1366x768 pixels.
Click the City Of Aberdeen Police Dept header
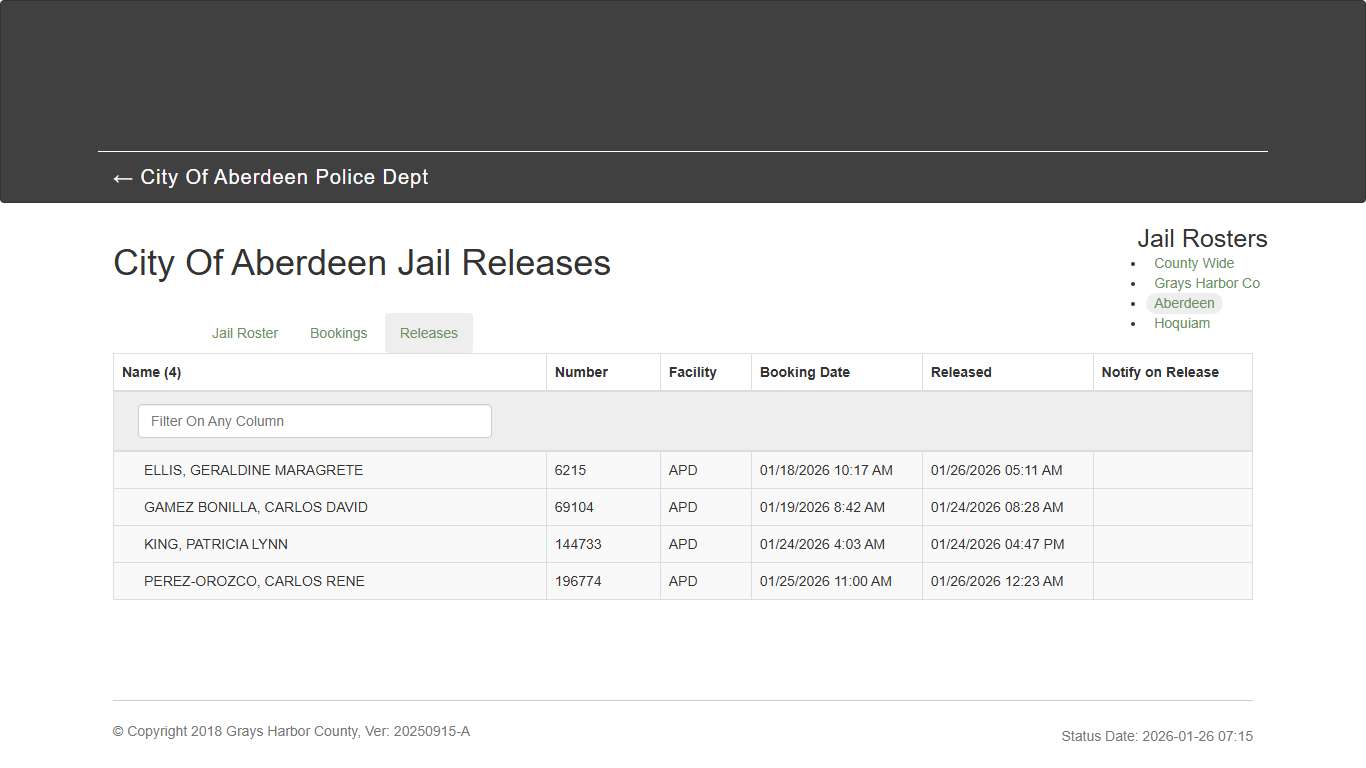285,177
